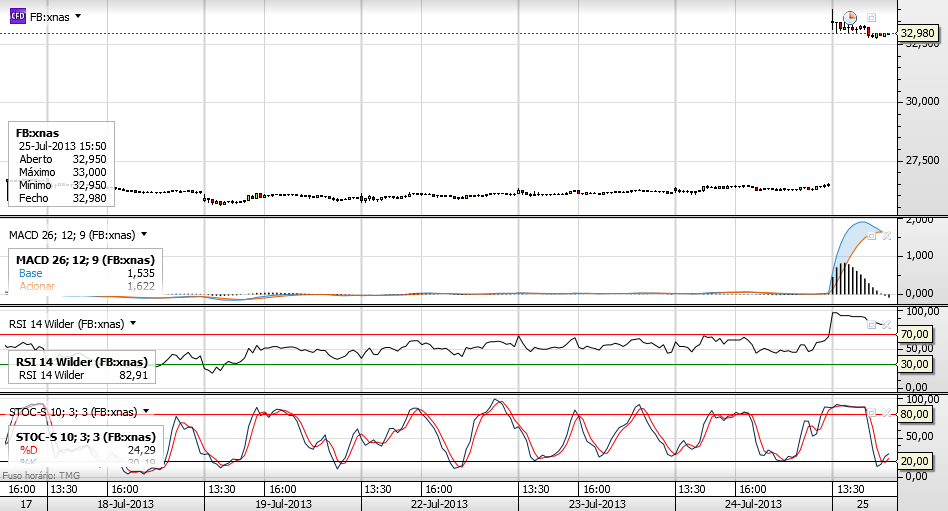Click the RSI 70,00 overbought level label

914,334
